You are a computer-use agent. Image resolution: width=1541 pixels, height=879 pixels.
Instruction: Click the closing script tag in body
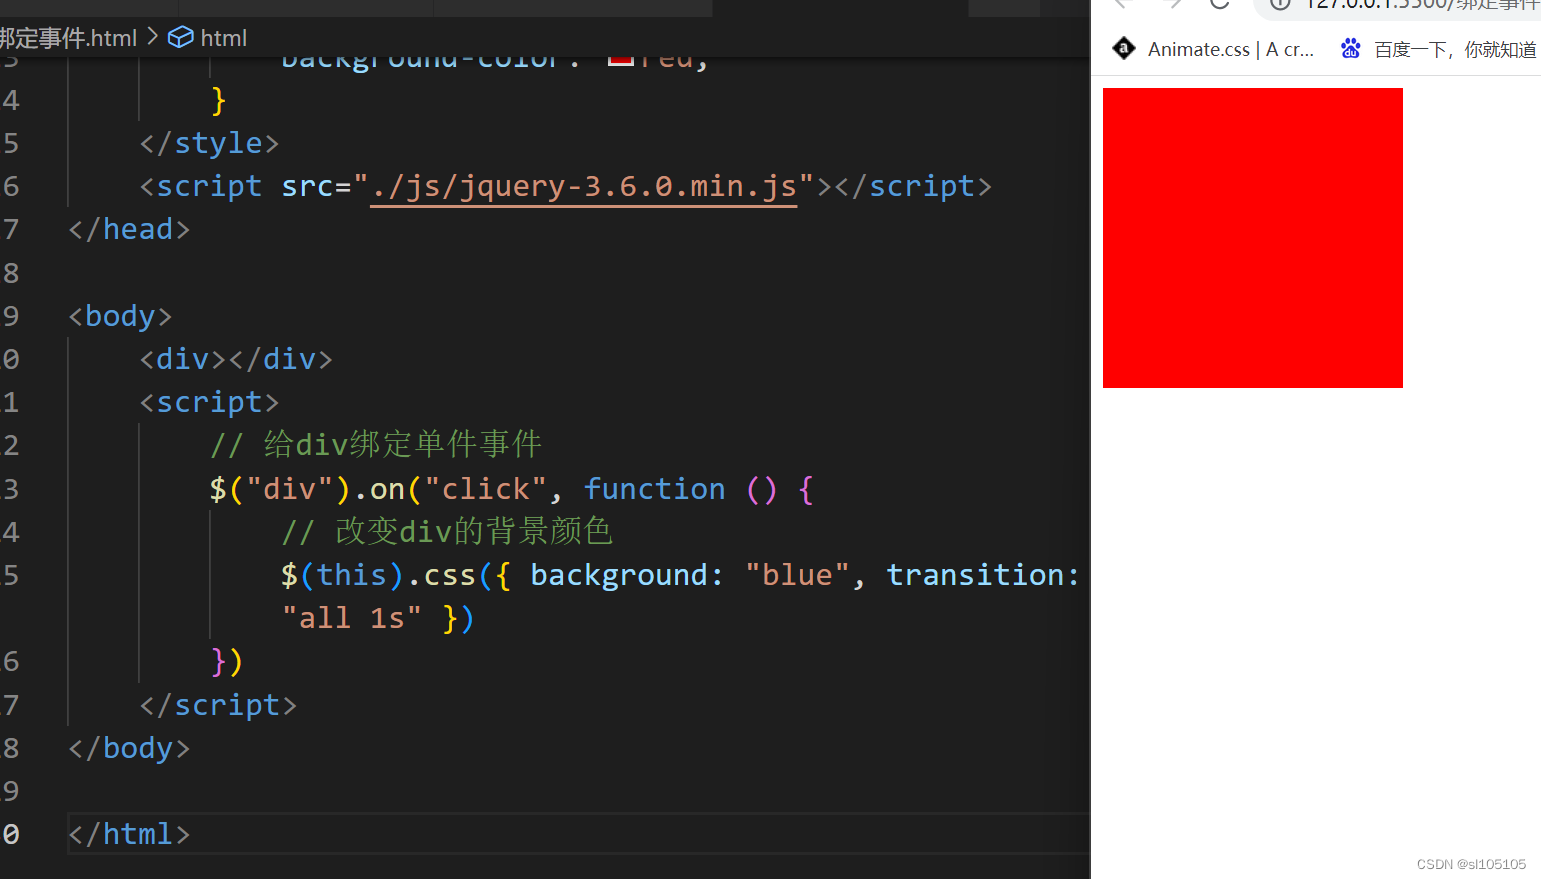(218, 705)
